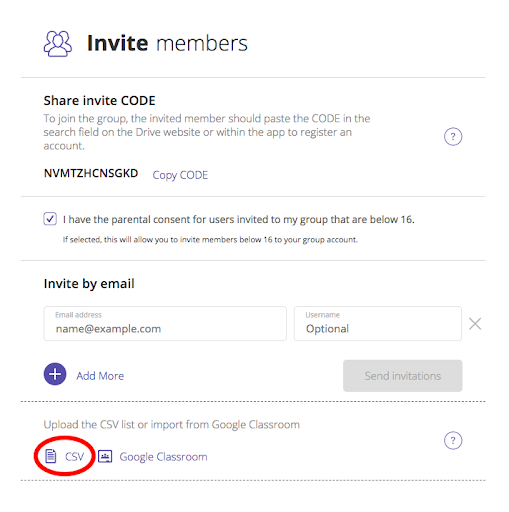Screen dimensions: 509x512
Task: Click the Google Classroom icon
Action: pos(105,456)
